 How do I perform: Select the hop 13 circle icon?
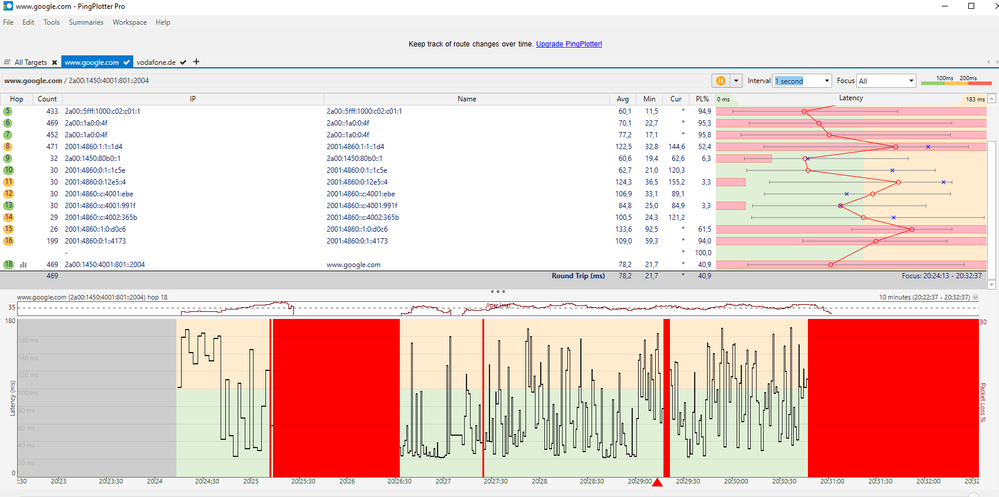(8, 206)
